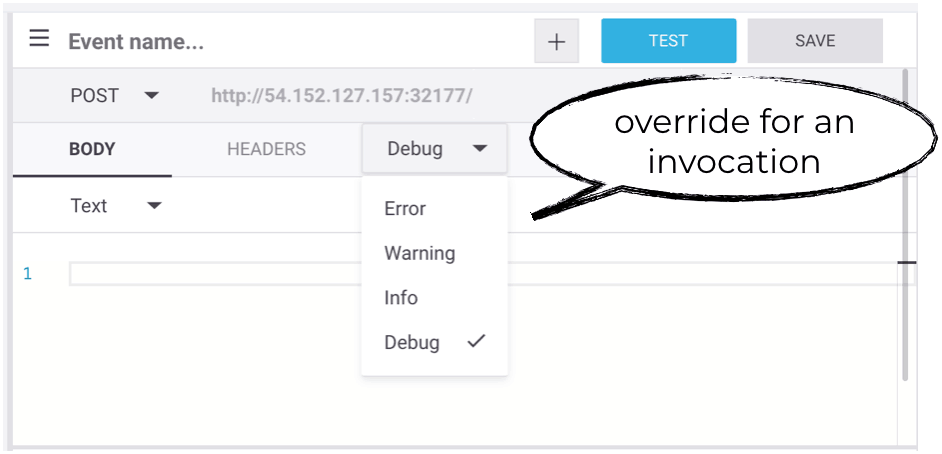Open the POST method dropdown
This screenshot has height=454, width=942.
[x=114, y=96]
